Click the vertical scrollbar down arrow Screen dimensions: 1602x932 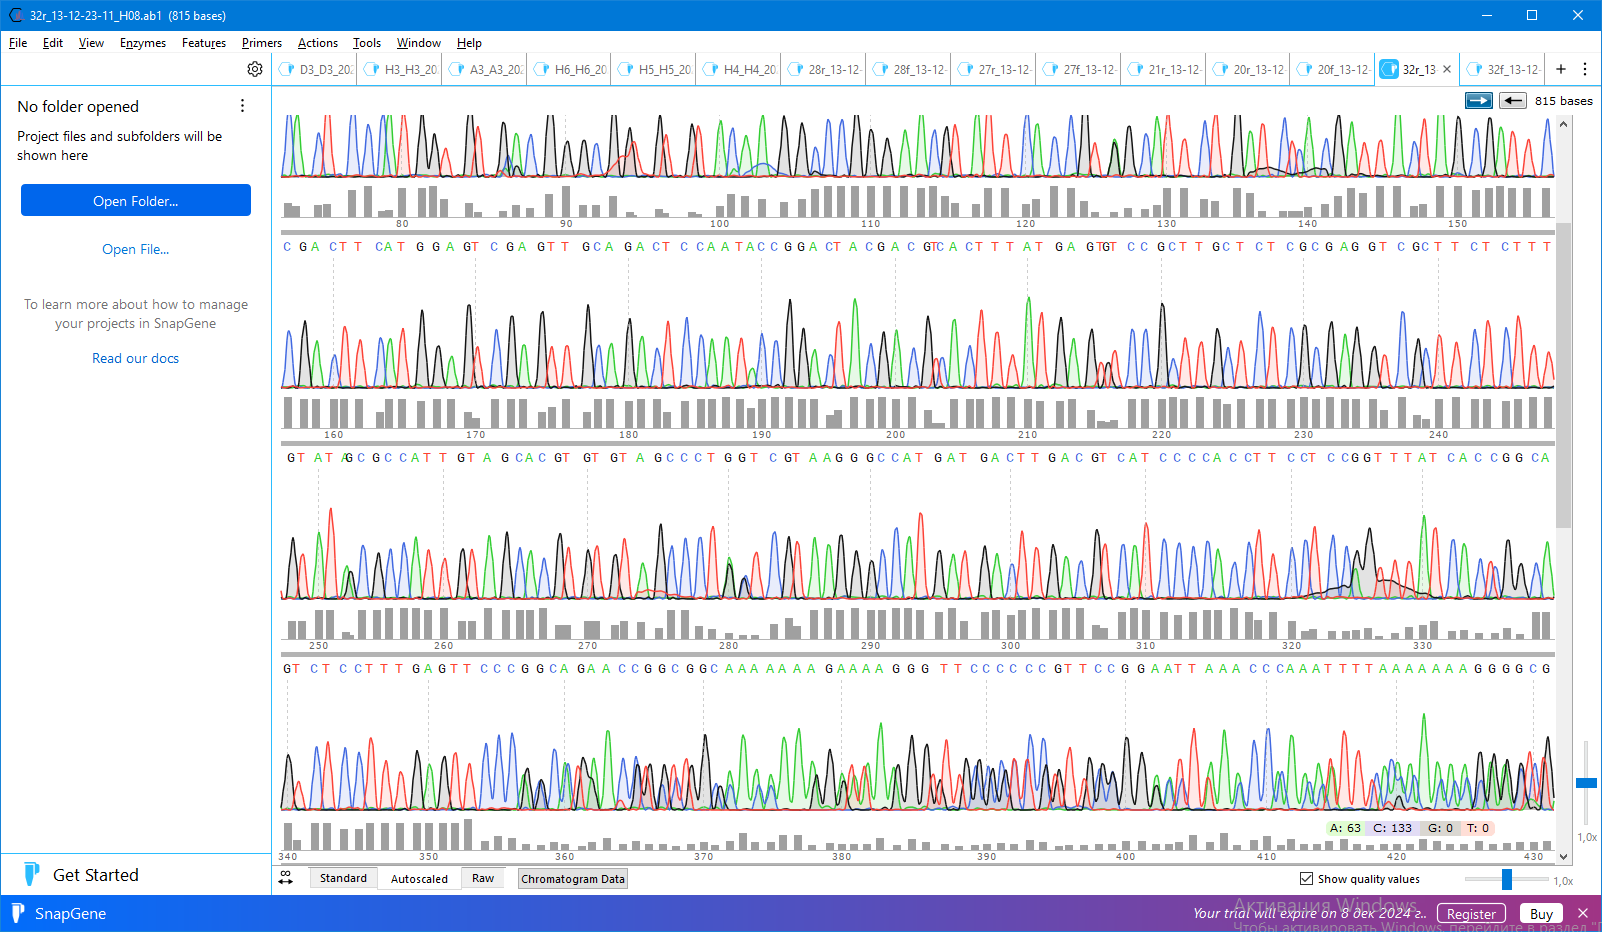click(x=1564, y=857)
